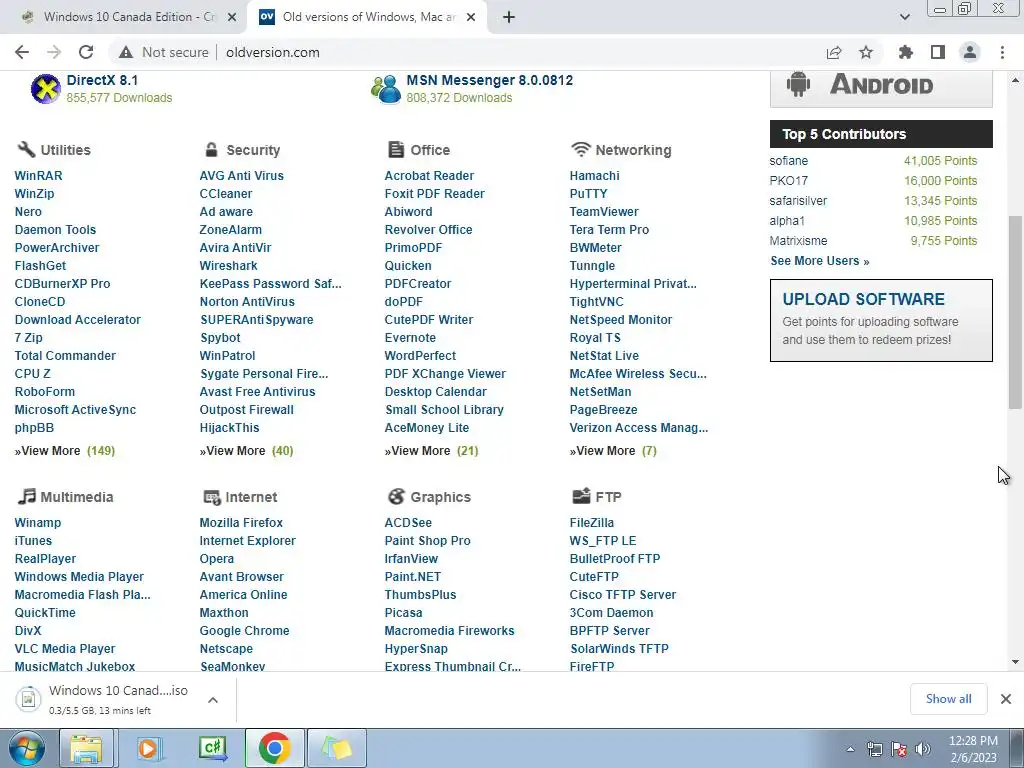Select contributor sofiane in Top 5 list
The image size is (1024, 768).
tap(789, 161)
